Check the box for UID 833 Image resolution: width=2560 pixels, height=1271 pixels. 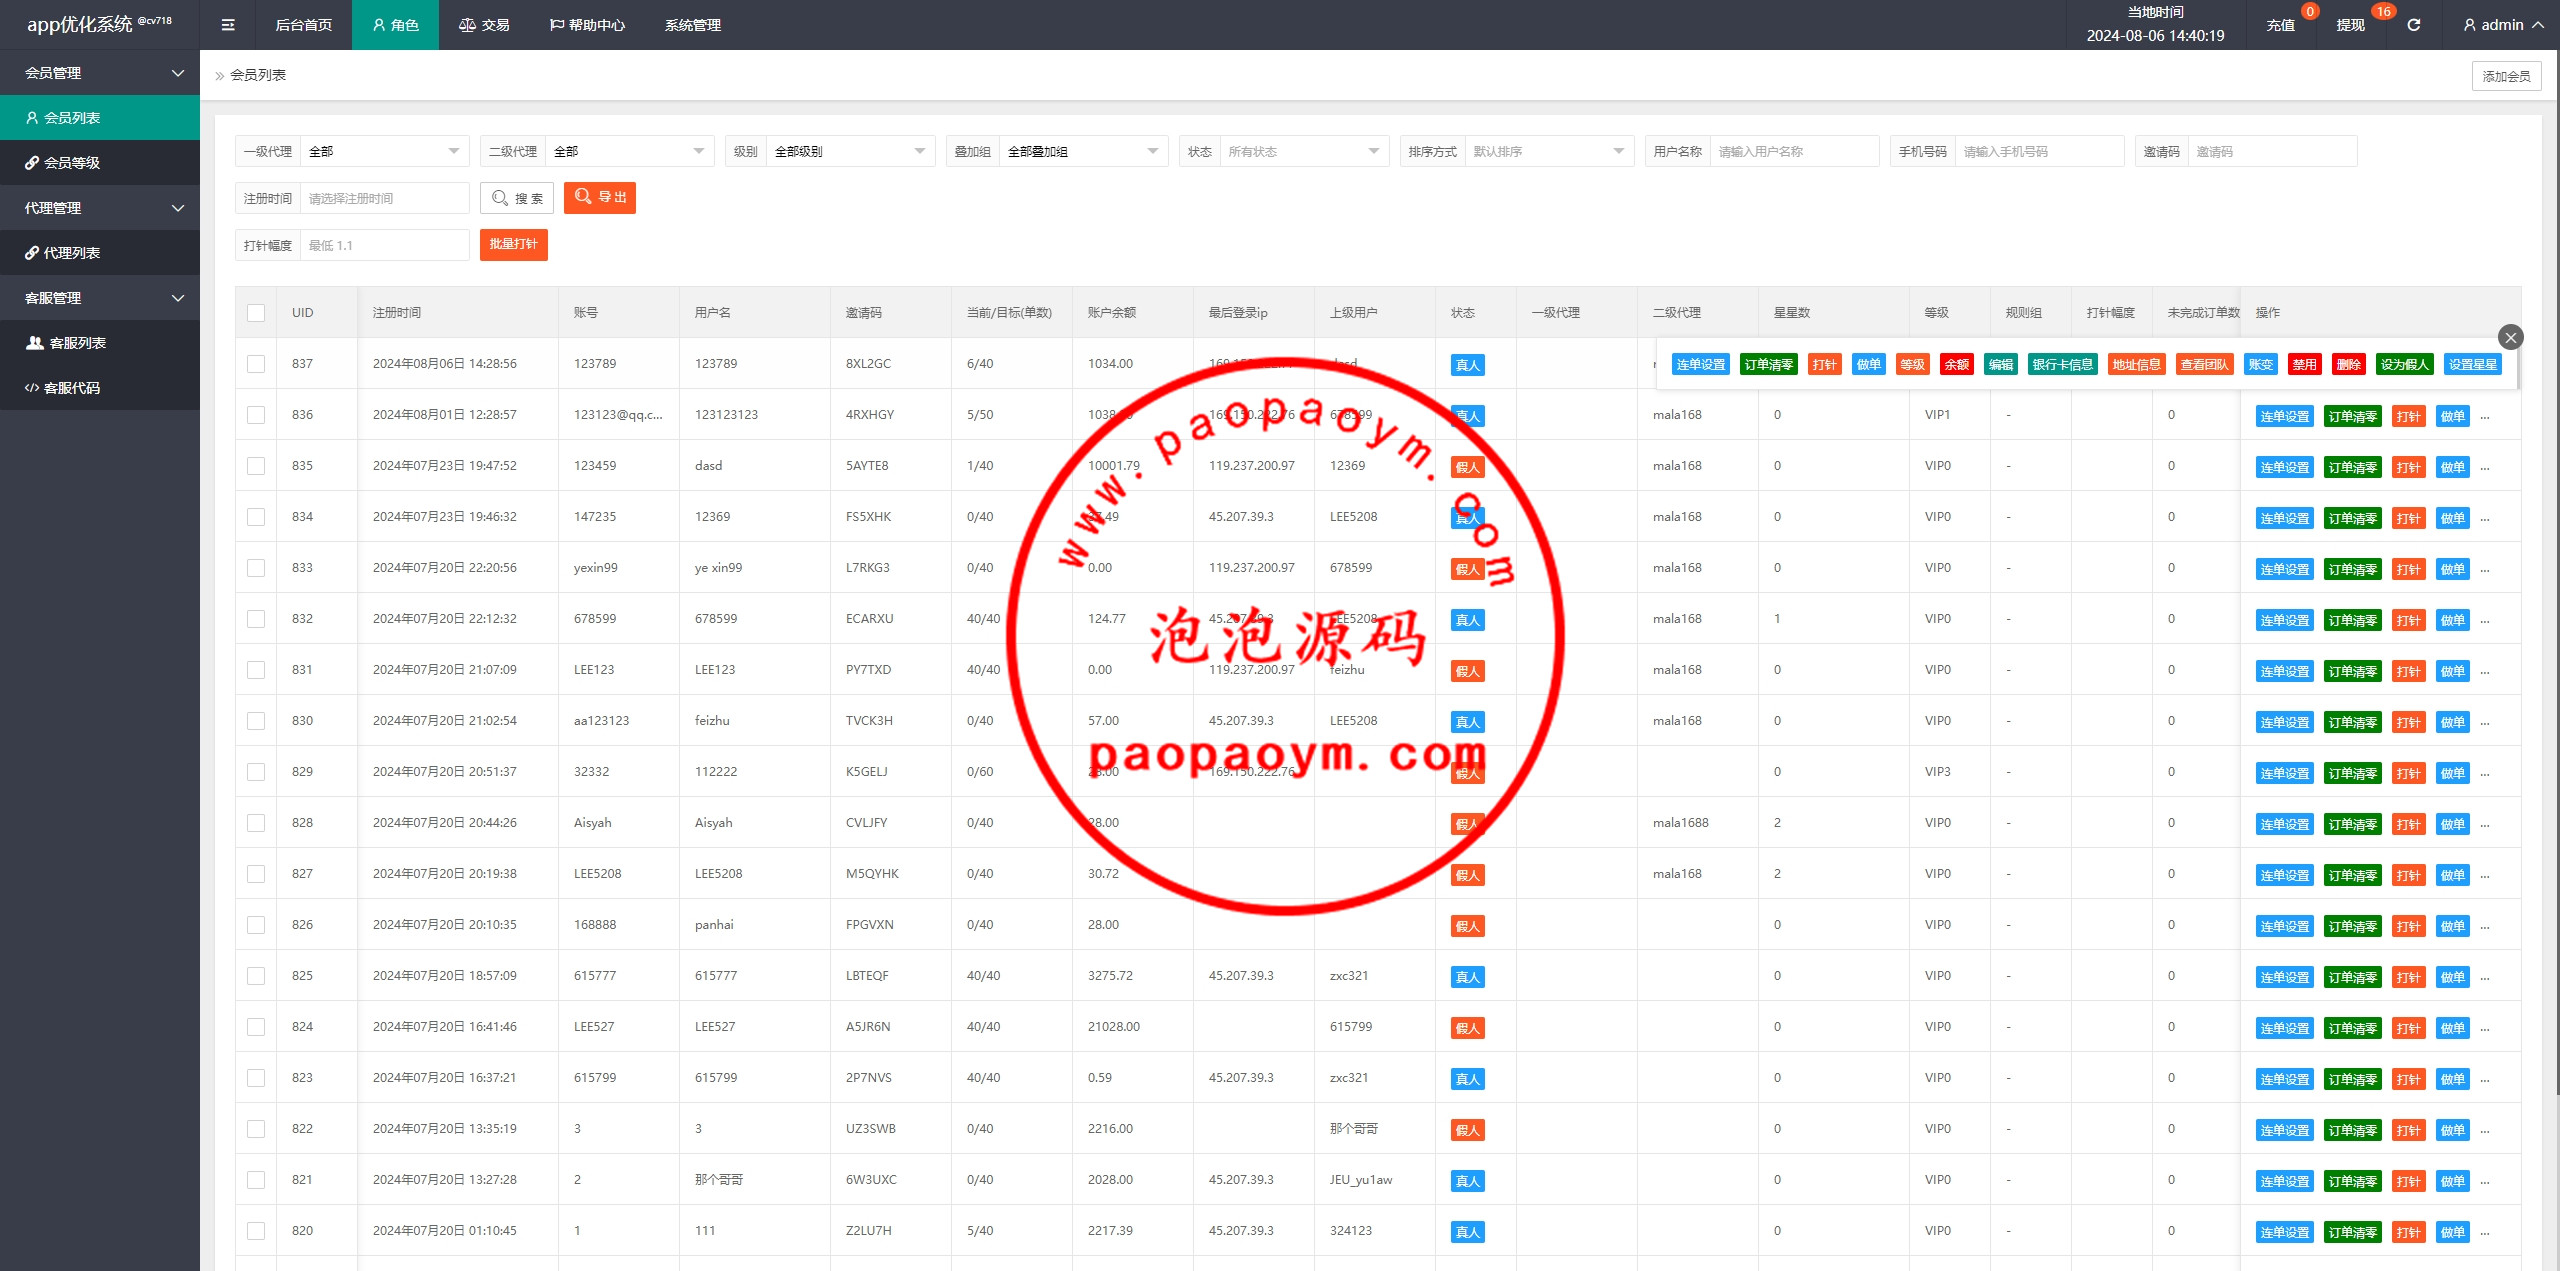(x=256, y=568)
